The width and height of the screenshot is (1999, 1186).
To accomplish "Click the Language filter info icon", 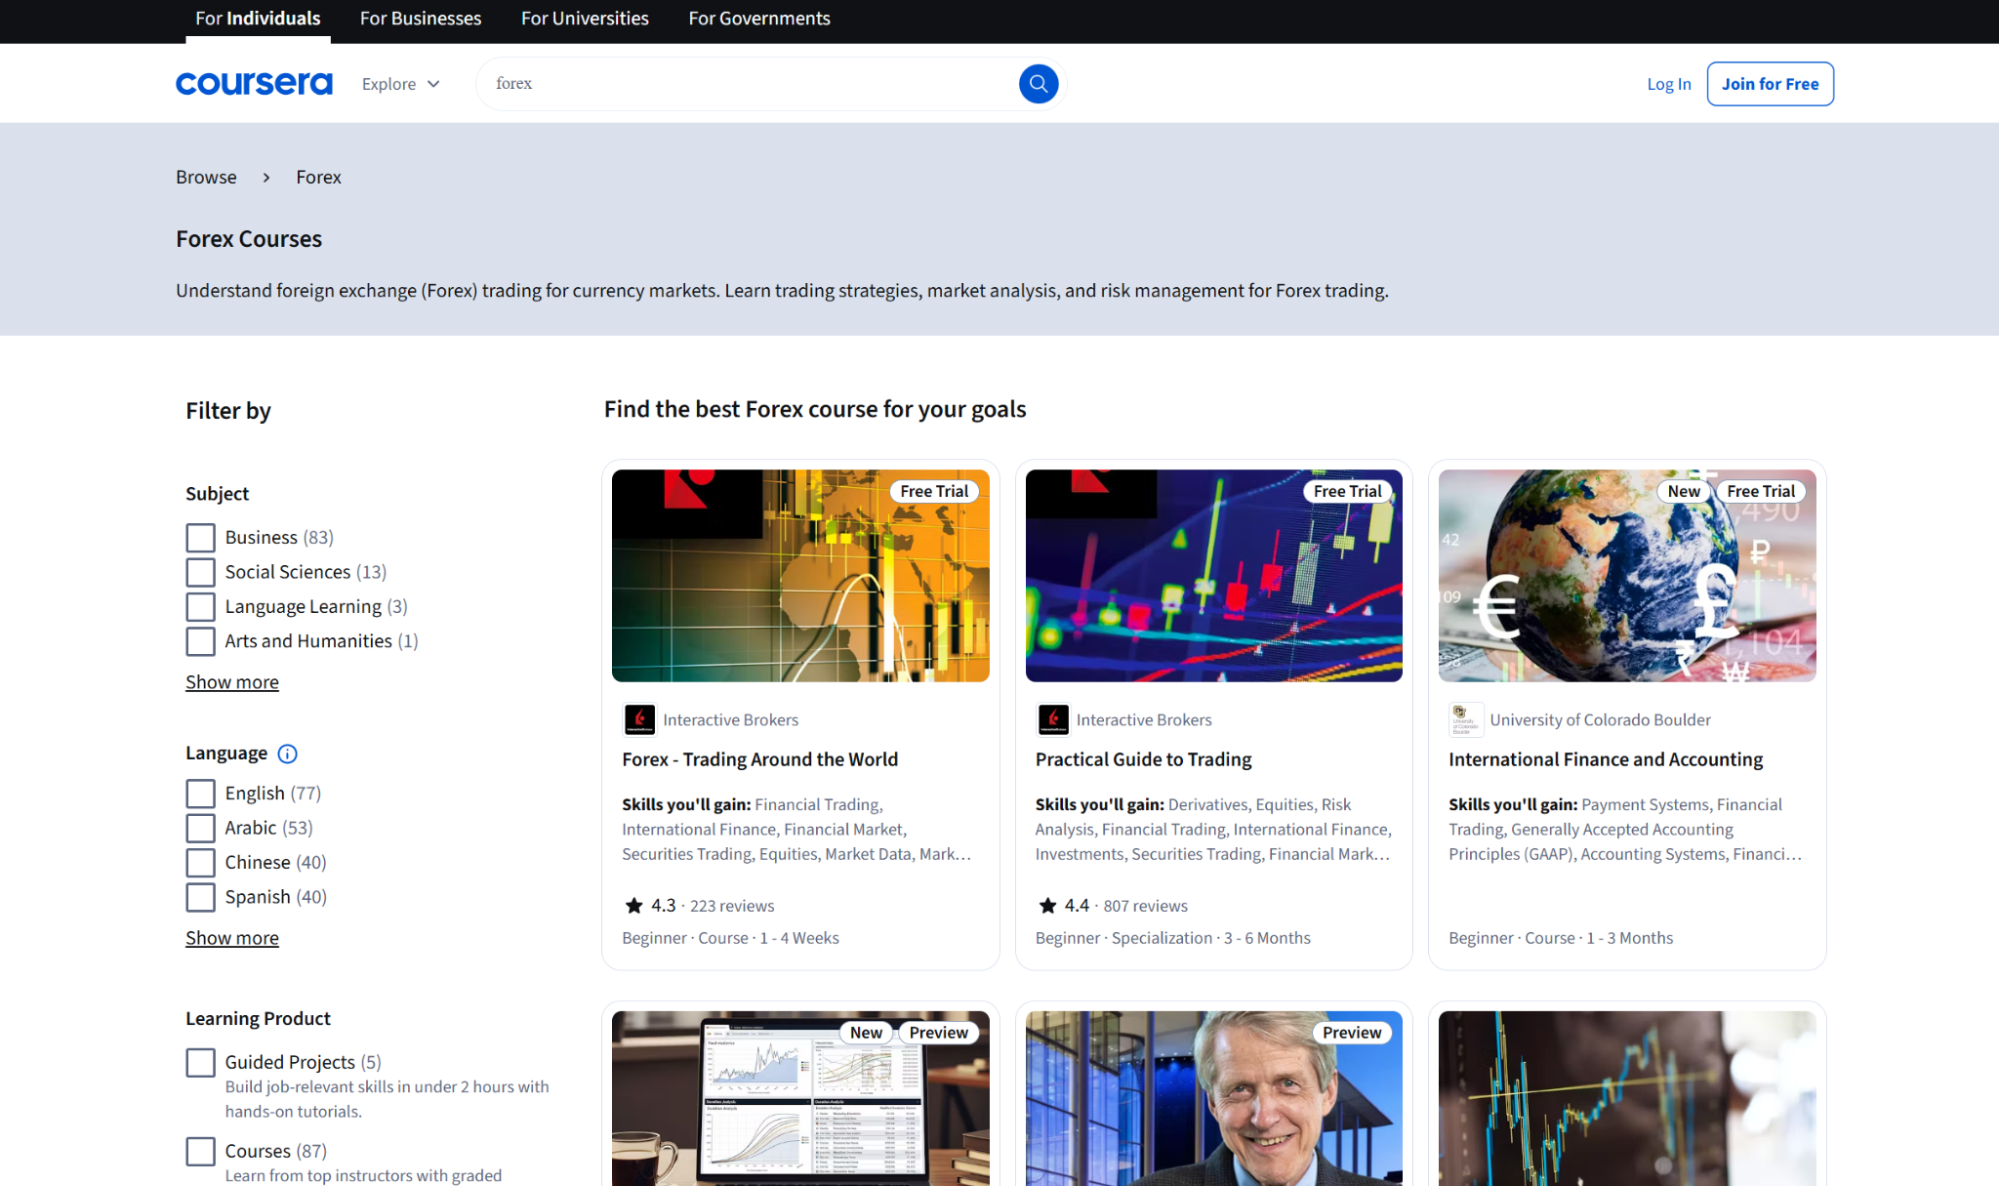I will [x=287, y=753].
